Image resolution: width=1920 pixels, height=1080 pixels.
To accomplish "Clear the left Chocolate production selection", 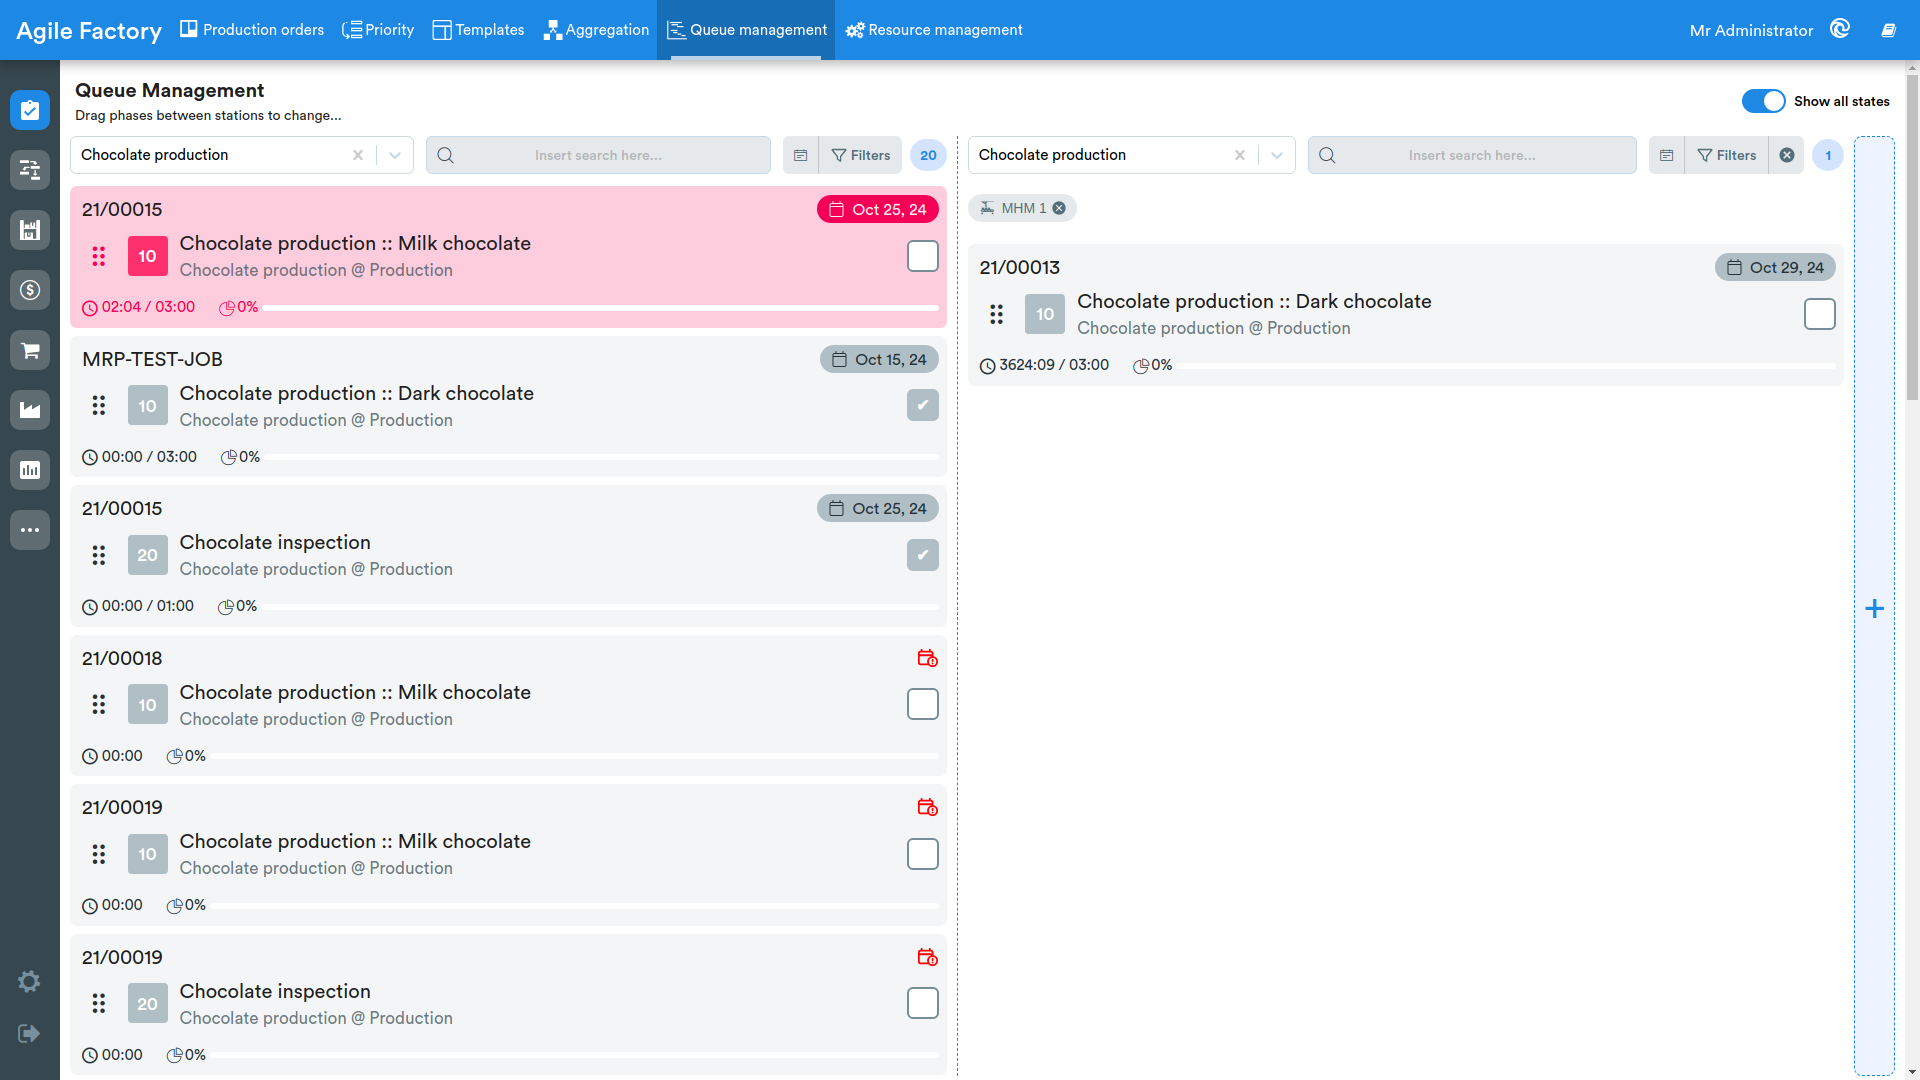I will [358, 155].
